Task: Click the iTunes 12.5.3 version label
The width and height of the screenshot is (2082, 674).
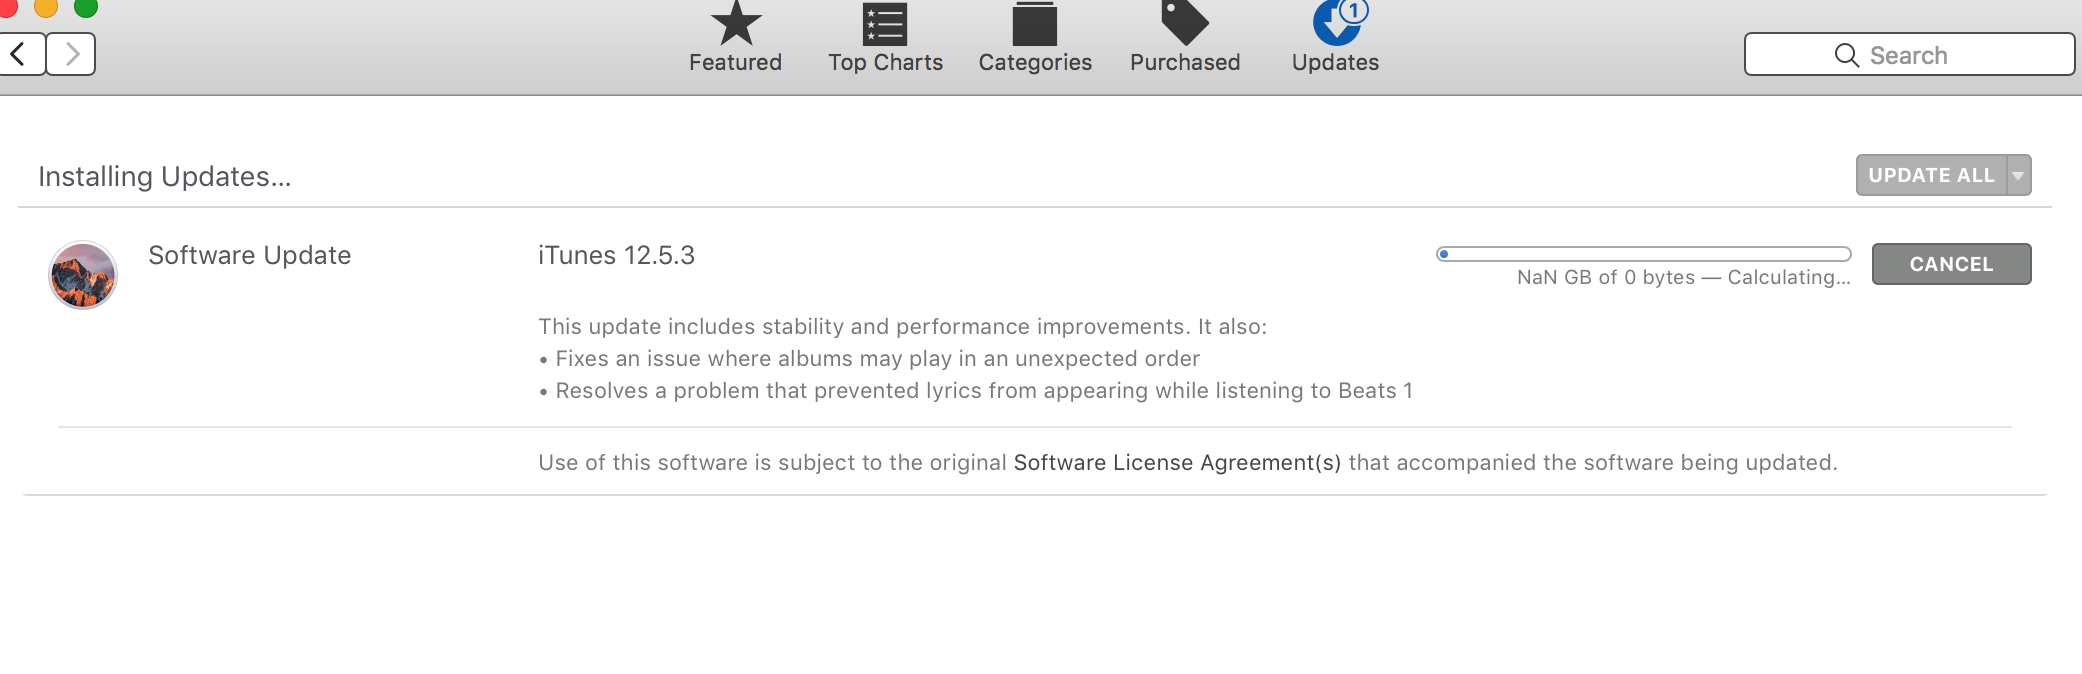Action: tap(615, 255)
